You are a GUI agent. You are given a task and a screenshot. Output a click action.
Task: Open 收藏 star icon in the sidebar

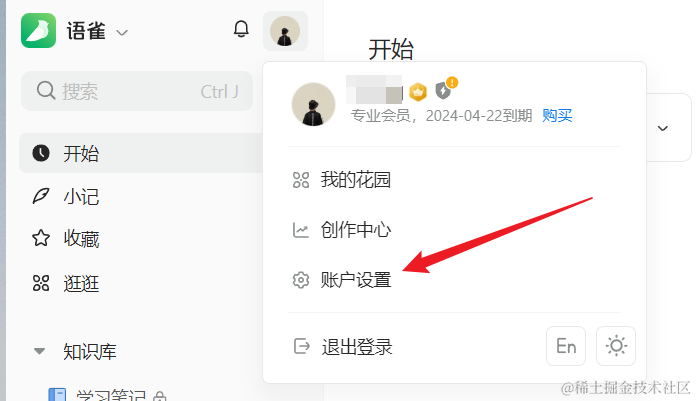[41, 238]
